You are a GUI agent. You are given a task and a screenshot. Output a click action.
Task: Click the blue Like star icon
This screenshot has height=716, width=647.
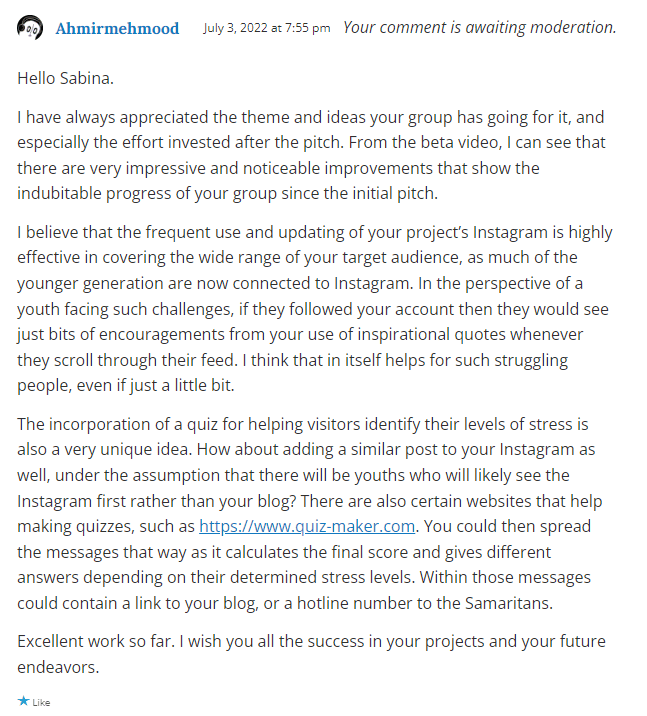pos(23,700)
